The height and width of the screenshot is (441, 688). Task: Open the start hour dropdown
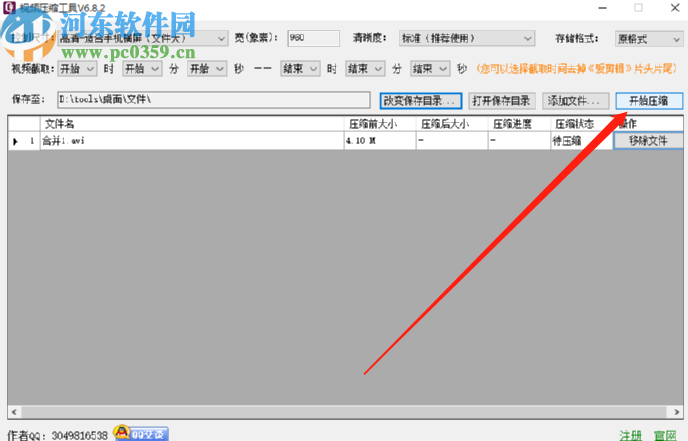click(x=77, y=69)
